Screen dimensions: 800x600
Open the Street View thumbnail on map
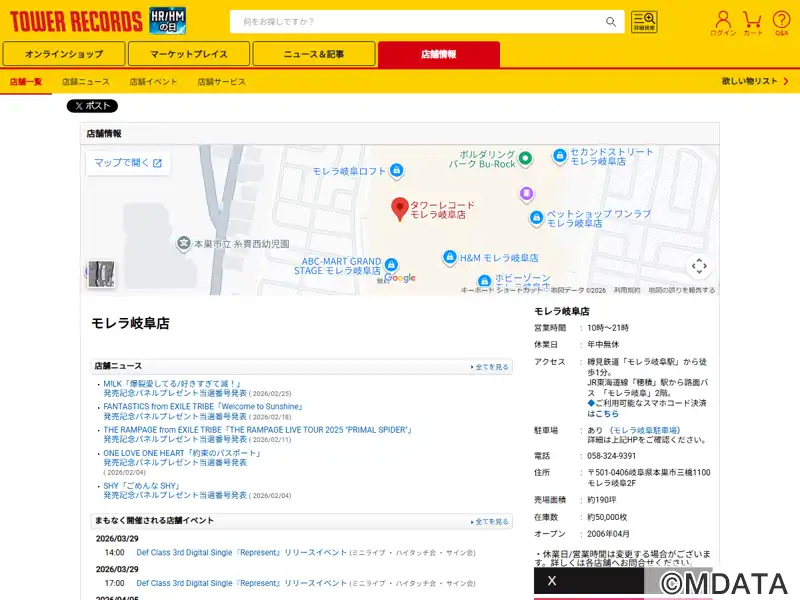pyautogui.click(x=101, y=274)
